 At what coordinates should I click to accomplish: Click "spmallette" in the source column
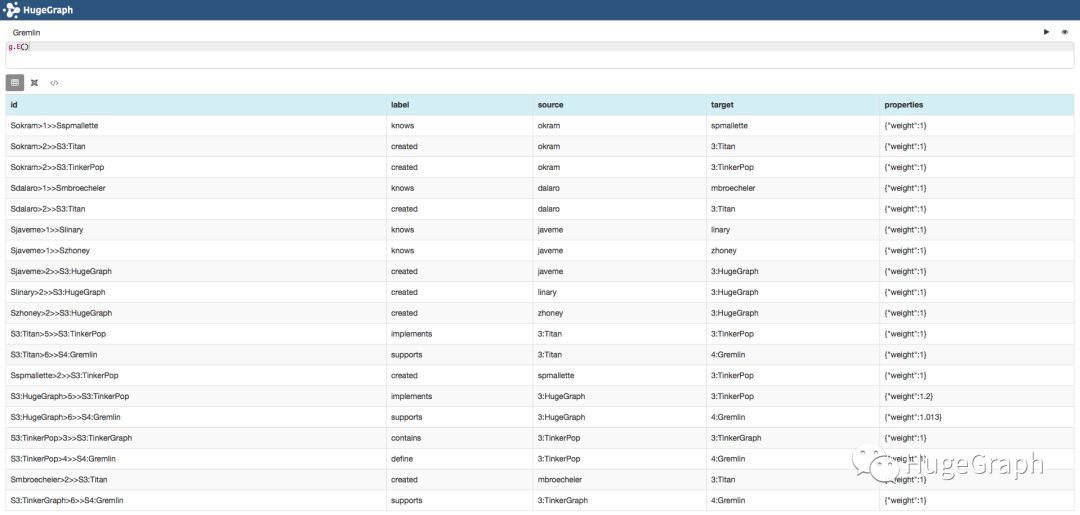pyautogui.click(x=556, y=375)
